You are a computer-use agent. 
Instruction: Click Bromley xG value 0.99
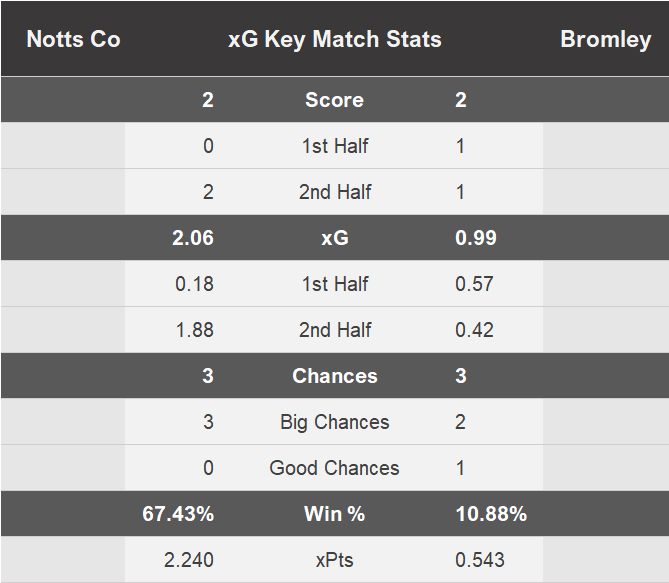pos(476,238)
